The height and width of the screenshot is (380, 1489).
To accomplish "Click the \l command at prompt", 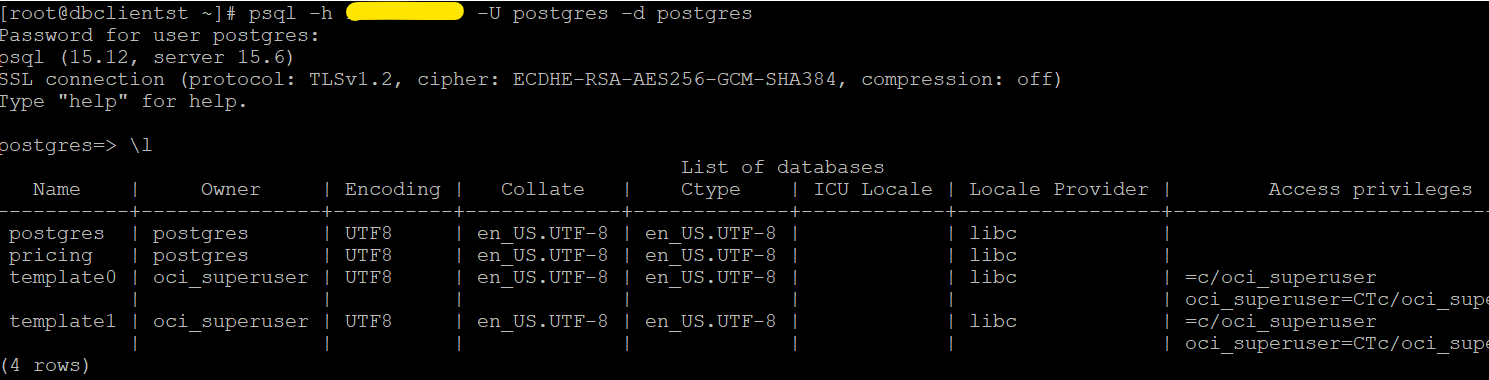I will pyautogui.click(x=140, y=145).
